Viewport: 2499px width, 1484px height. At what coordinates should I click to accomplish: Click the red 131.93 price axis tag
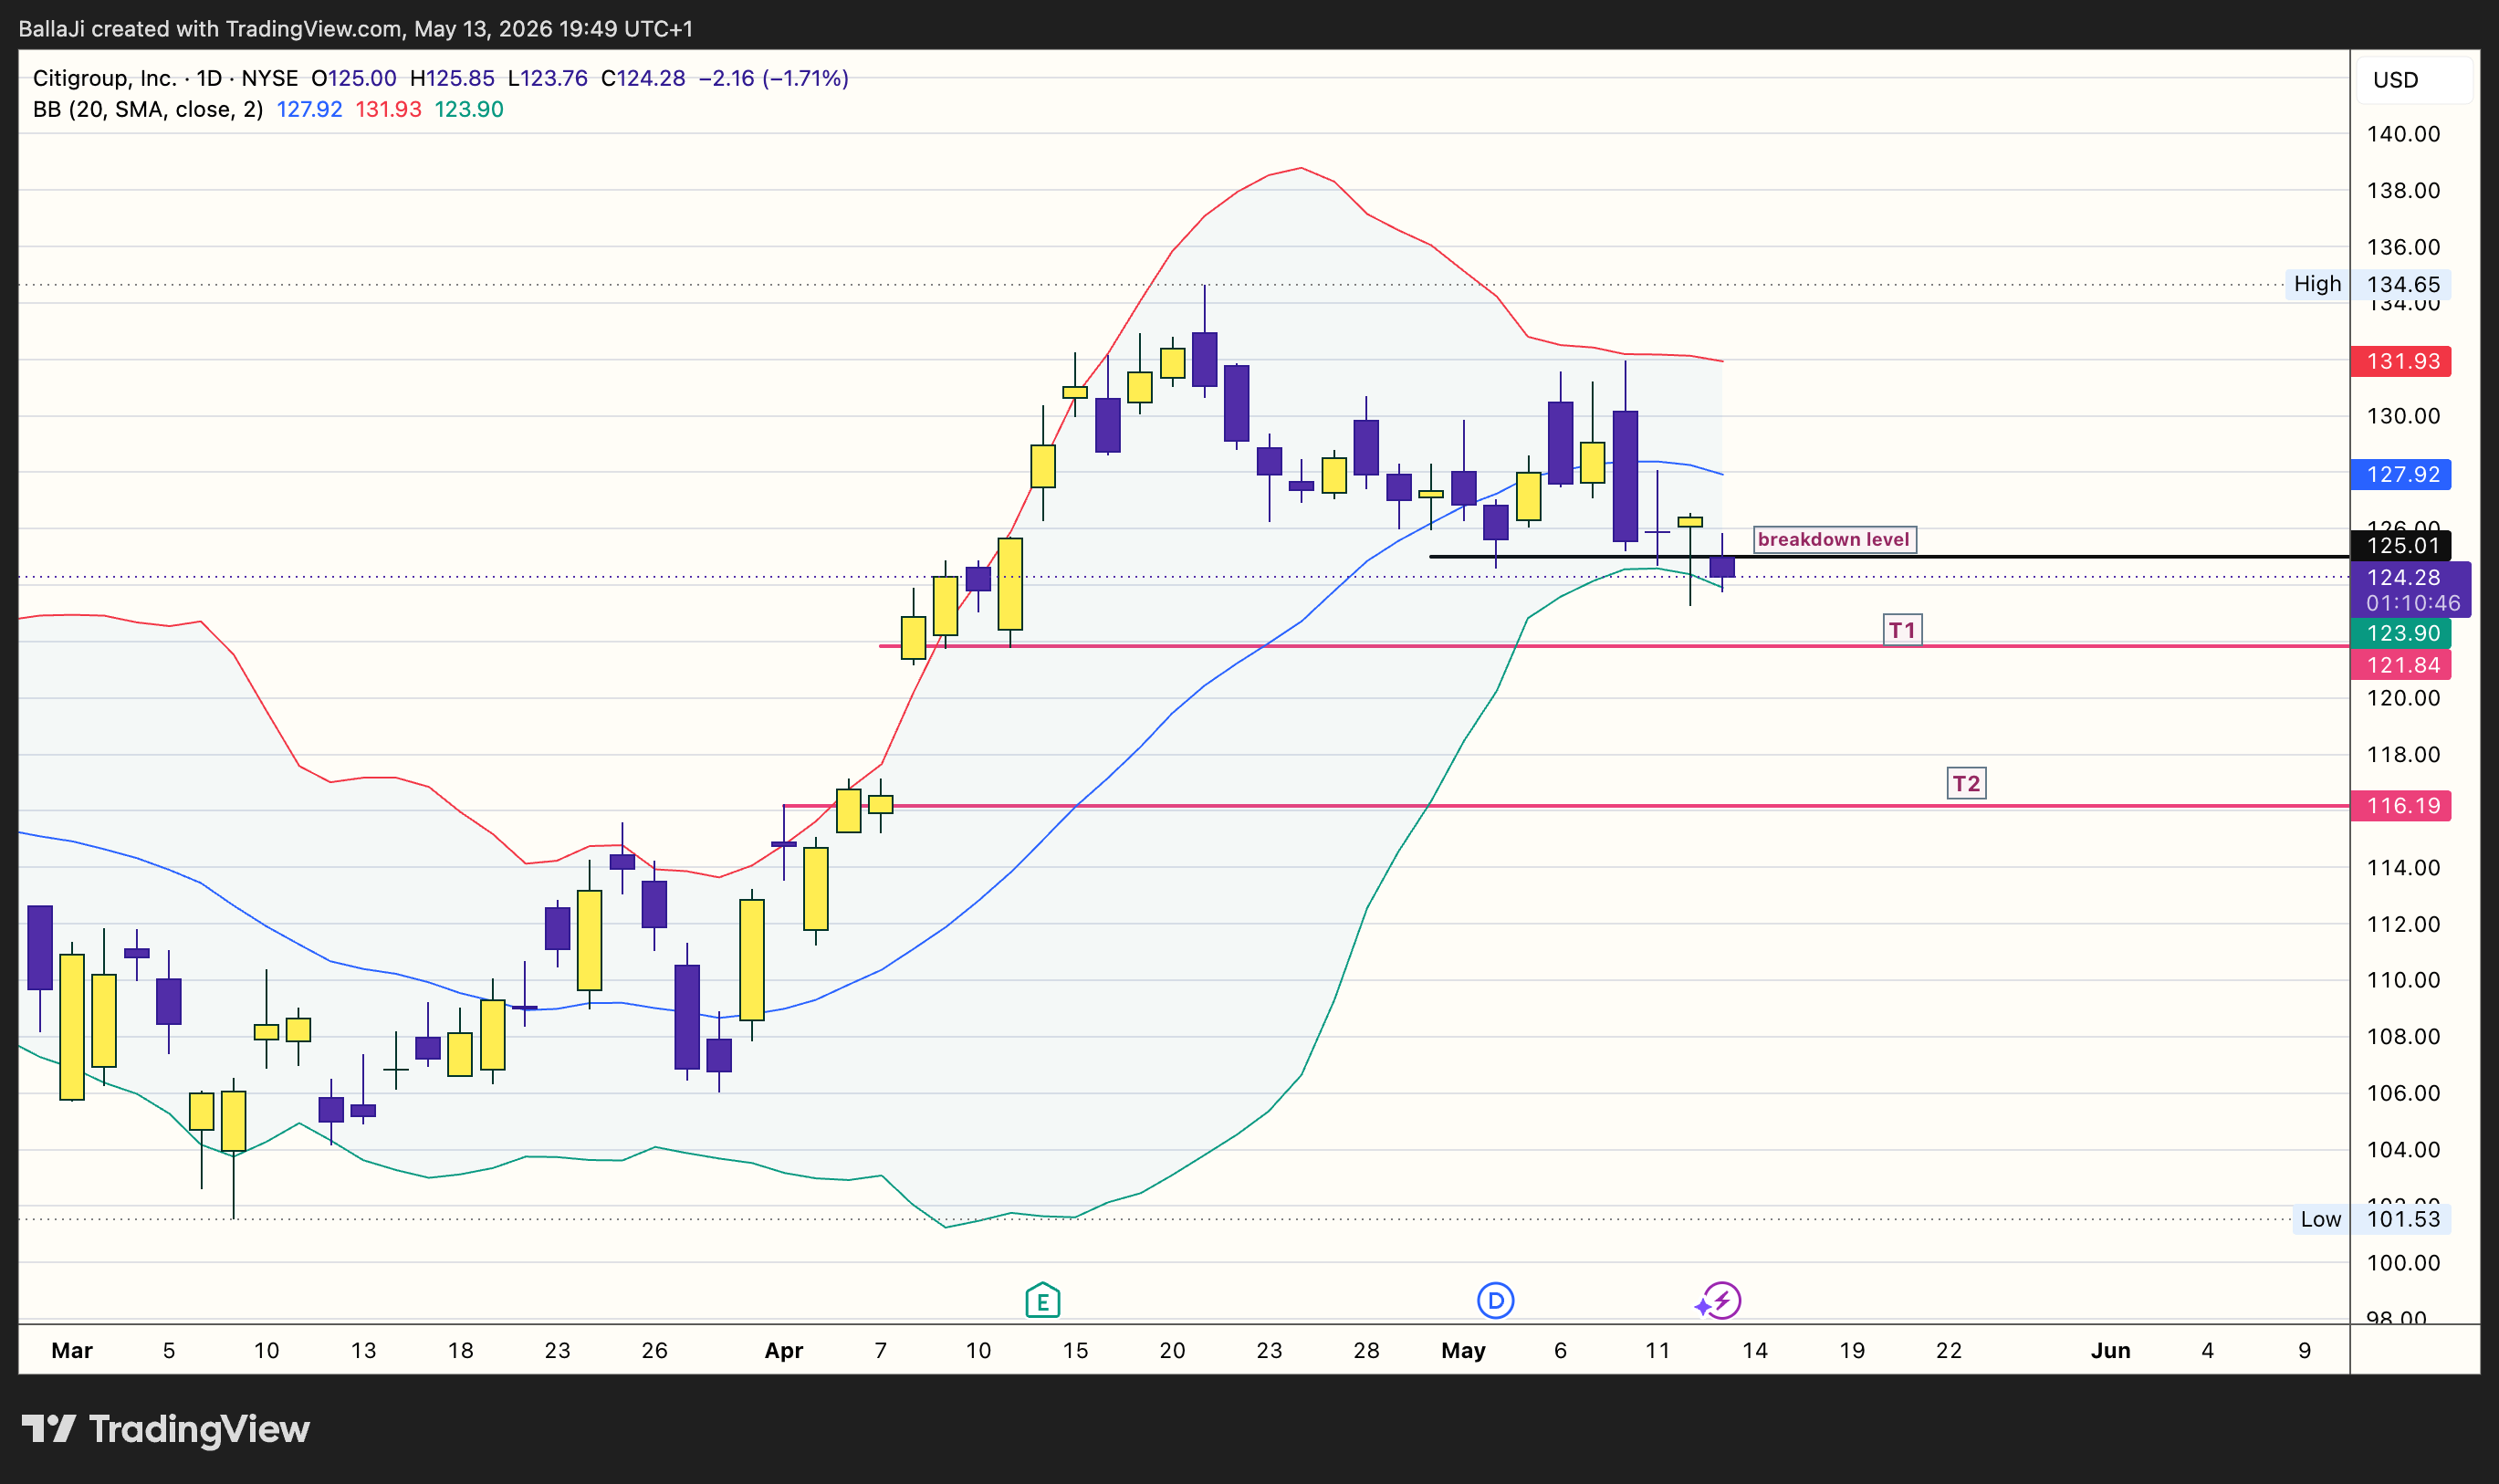tap(2401, 361)
